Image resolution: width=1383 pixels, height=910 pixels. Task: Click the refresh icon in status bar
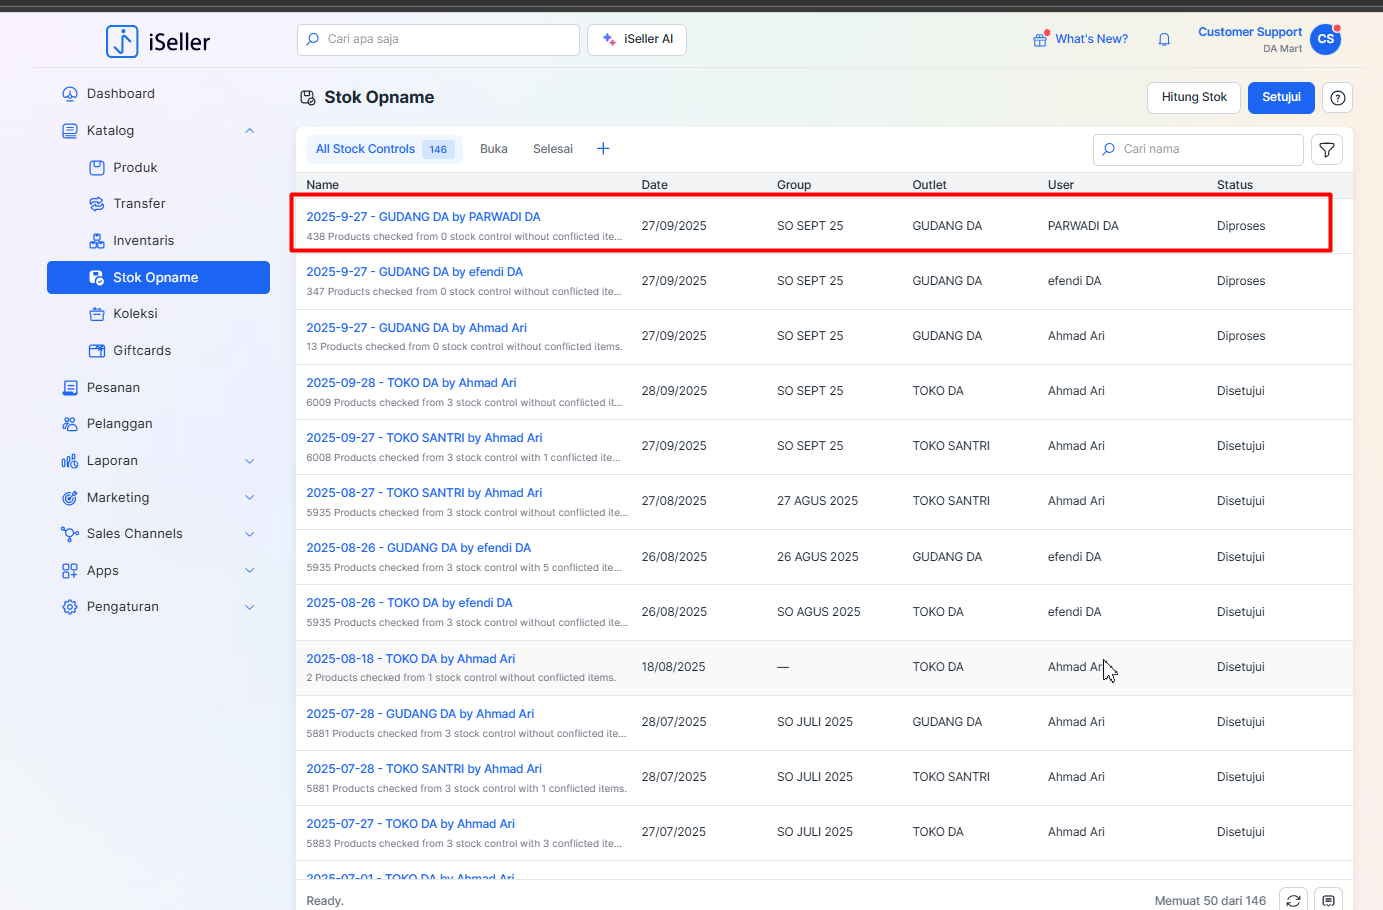[1293, 900]
